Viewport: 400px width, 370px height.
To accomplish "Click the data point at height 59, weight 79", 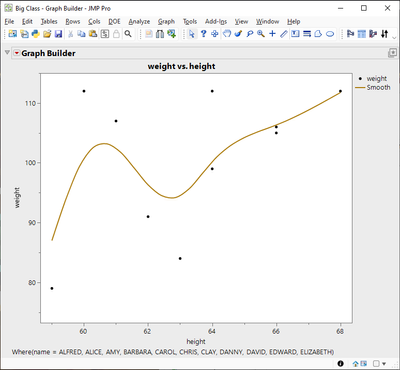I will click(52, 288).
